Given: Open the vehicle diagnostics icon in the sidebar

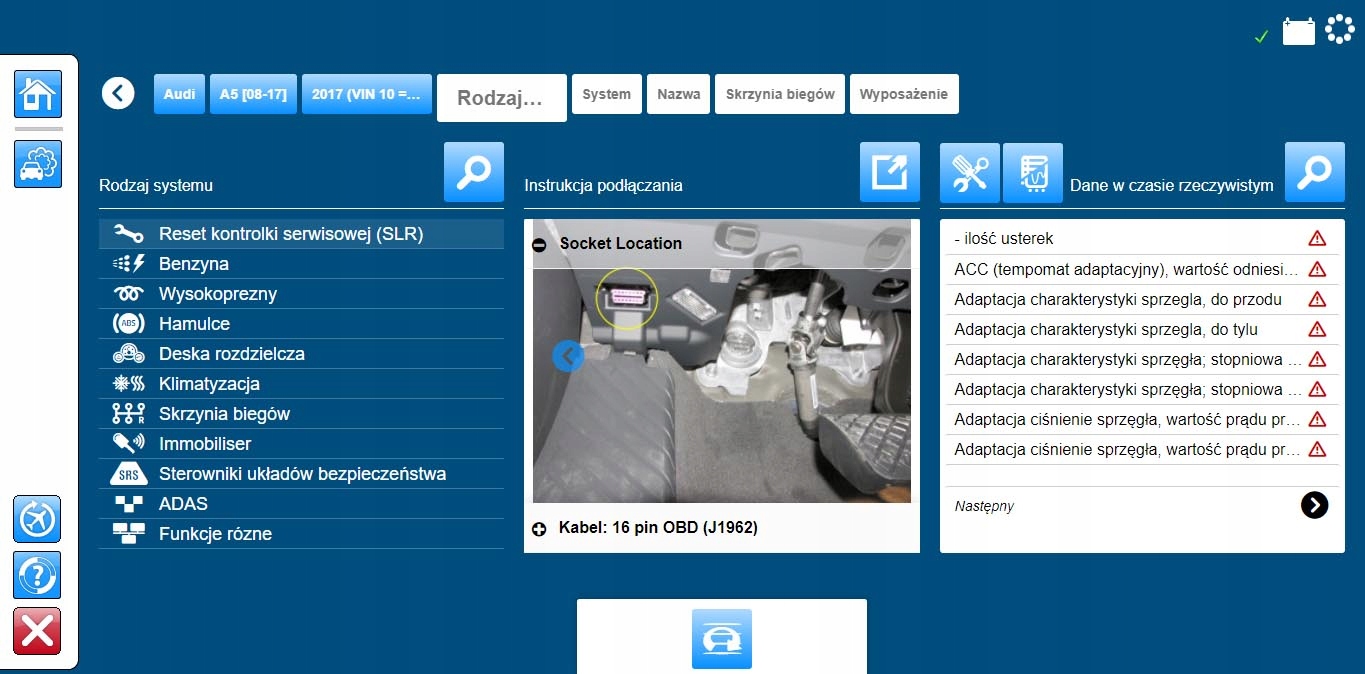Looking at the screenshot, I should tap(38, 164).
